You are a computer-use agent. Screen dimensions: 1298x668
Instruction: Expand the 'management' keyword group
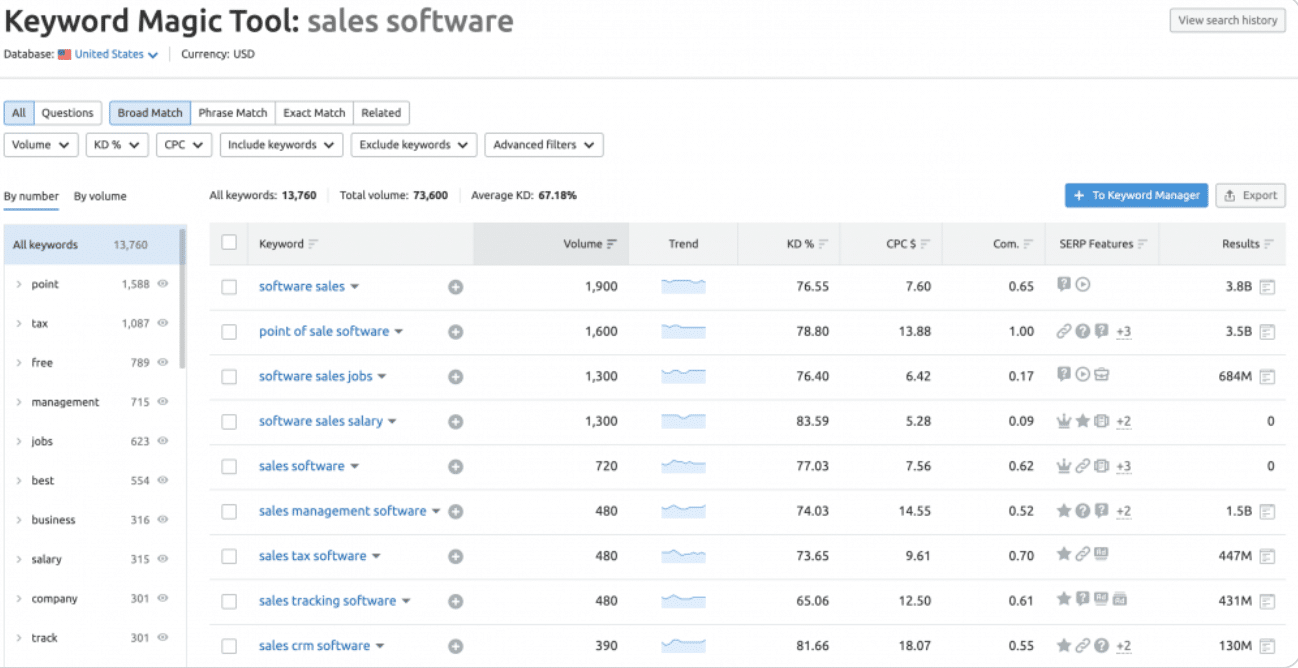tap(19, 402)
